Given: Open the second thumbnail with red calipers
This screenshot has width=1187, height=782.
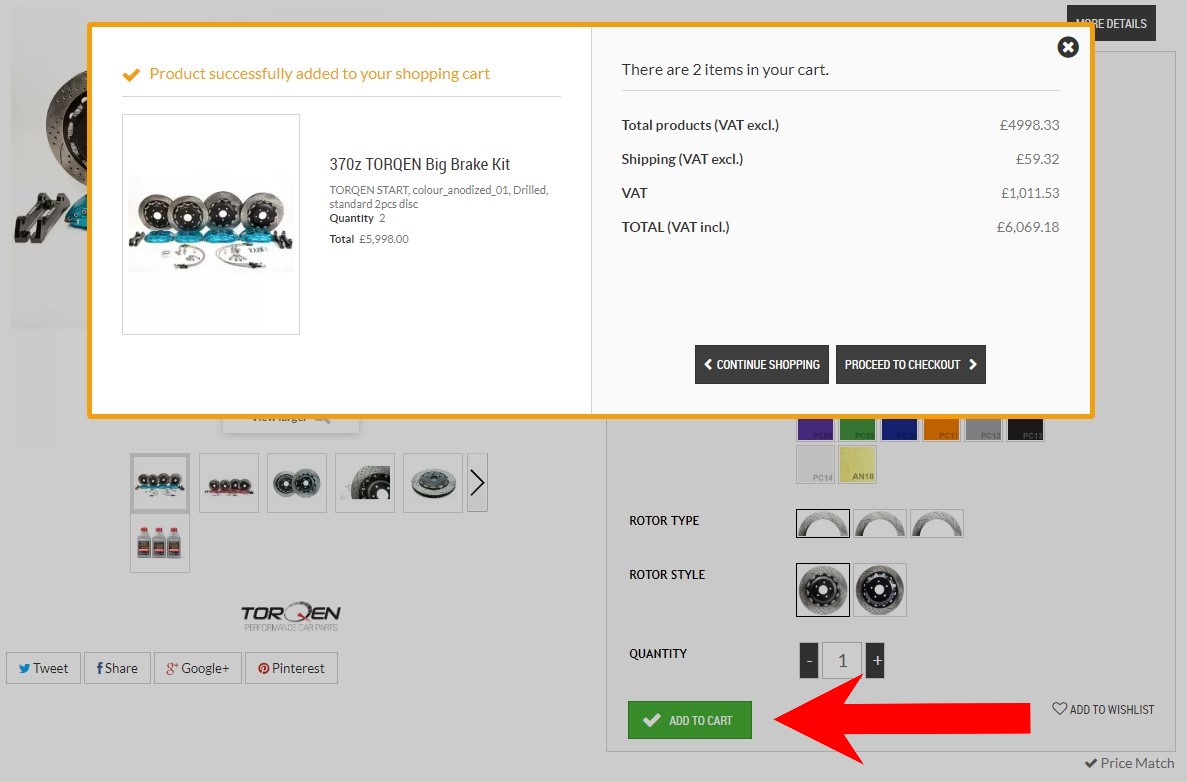Looking at the screenshot, I should tap(229, 483).
